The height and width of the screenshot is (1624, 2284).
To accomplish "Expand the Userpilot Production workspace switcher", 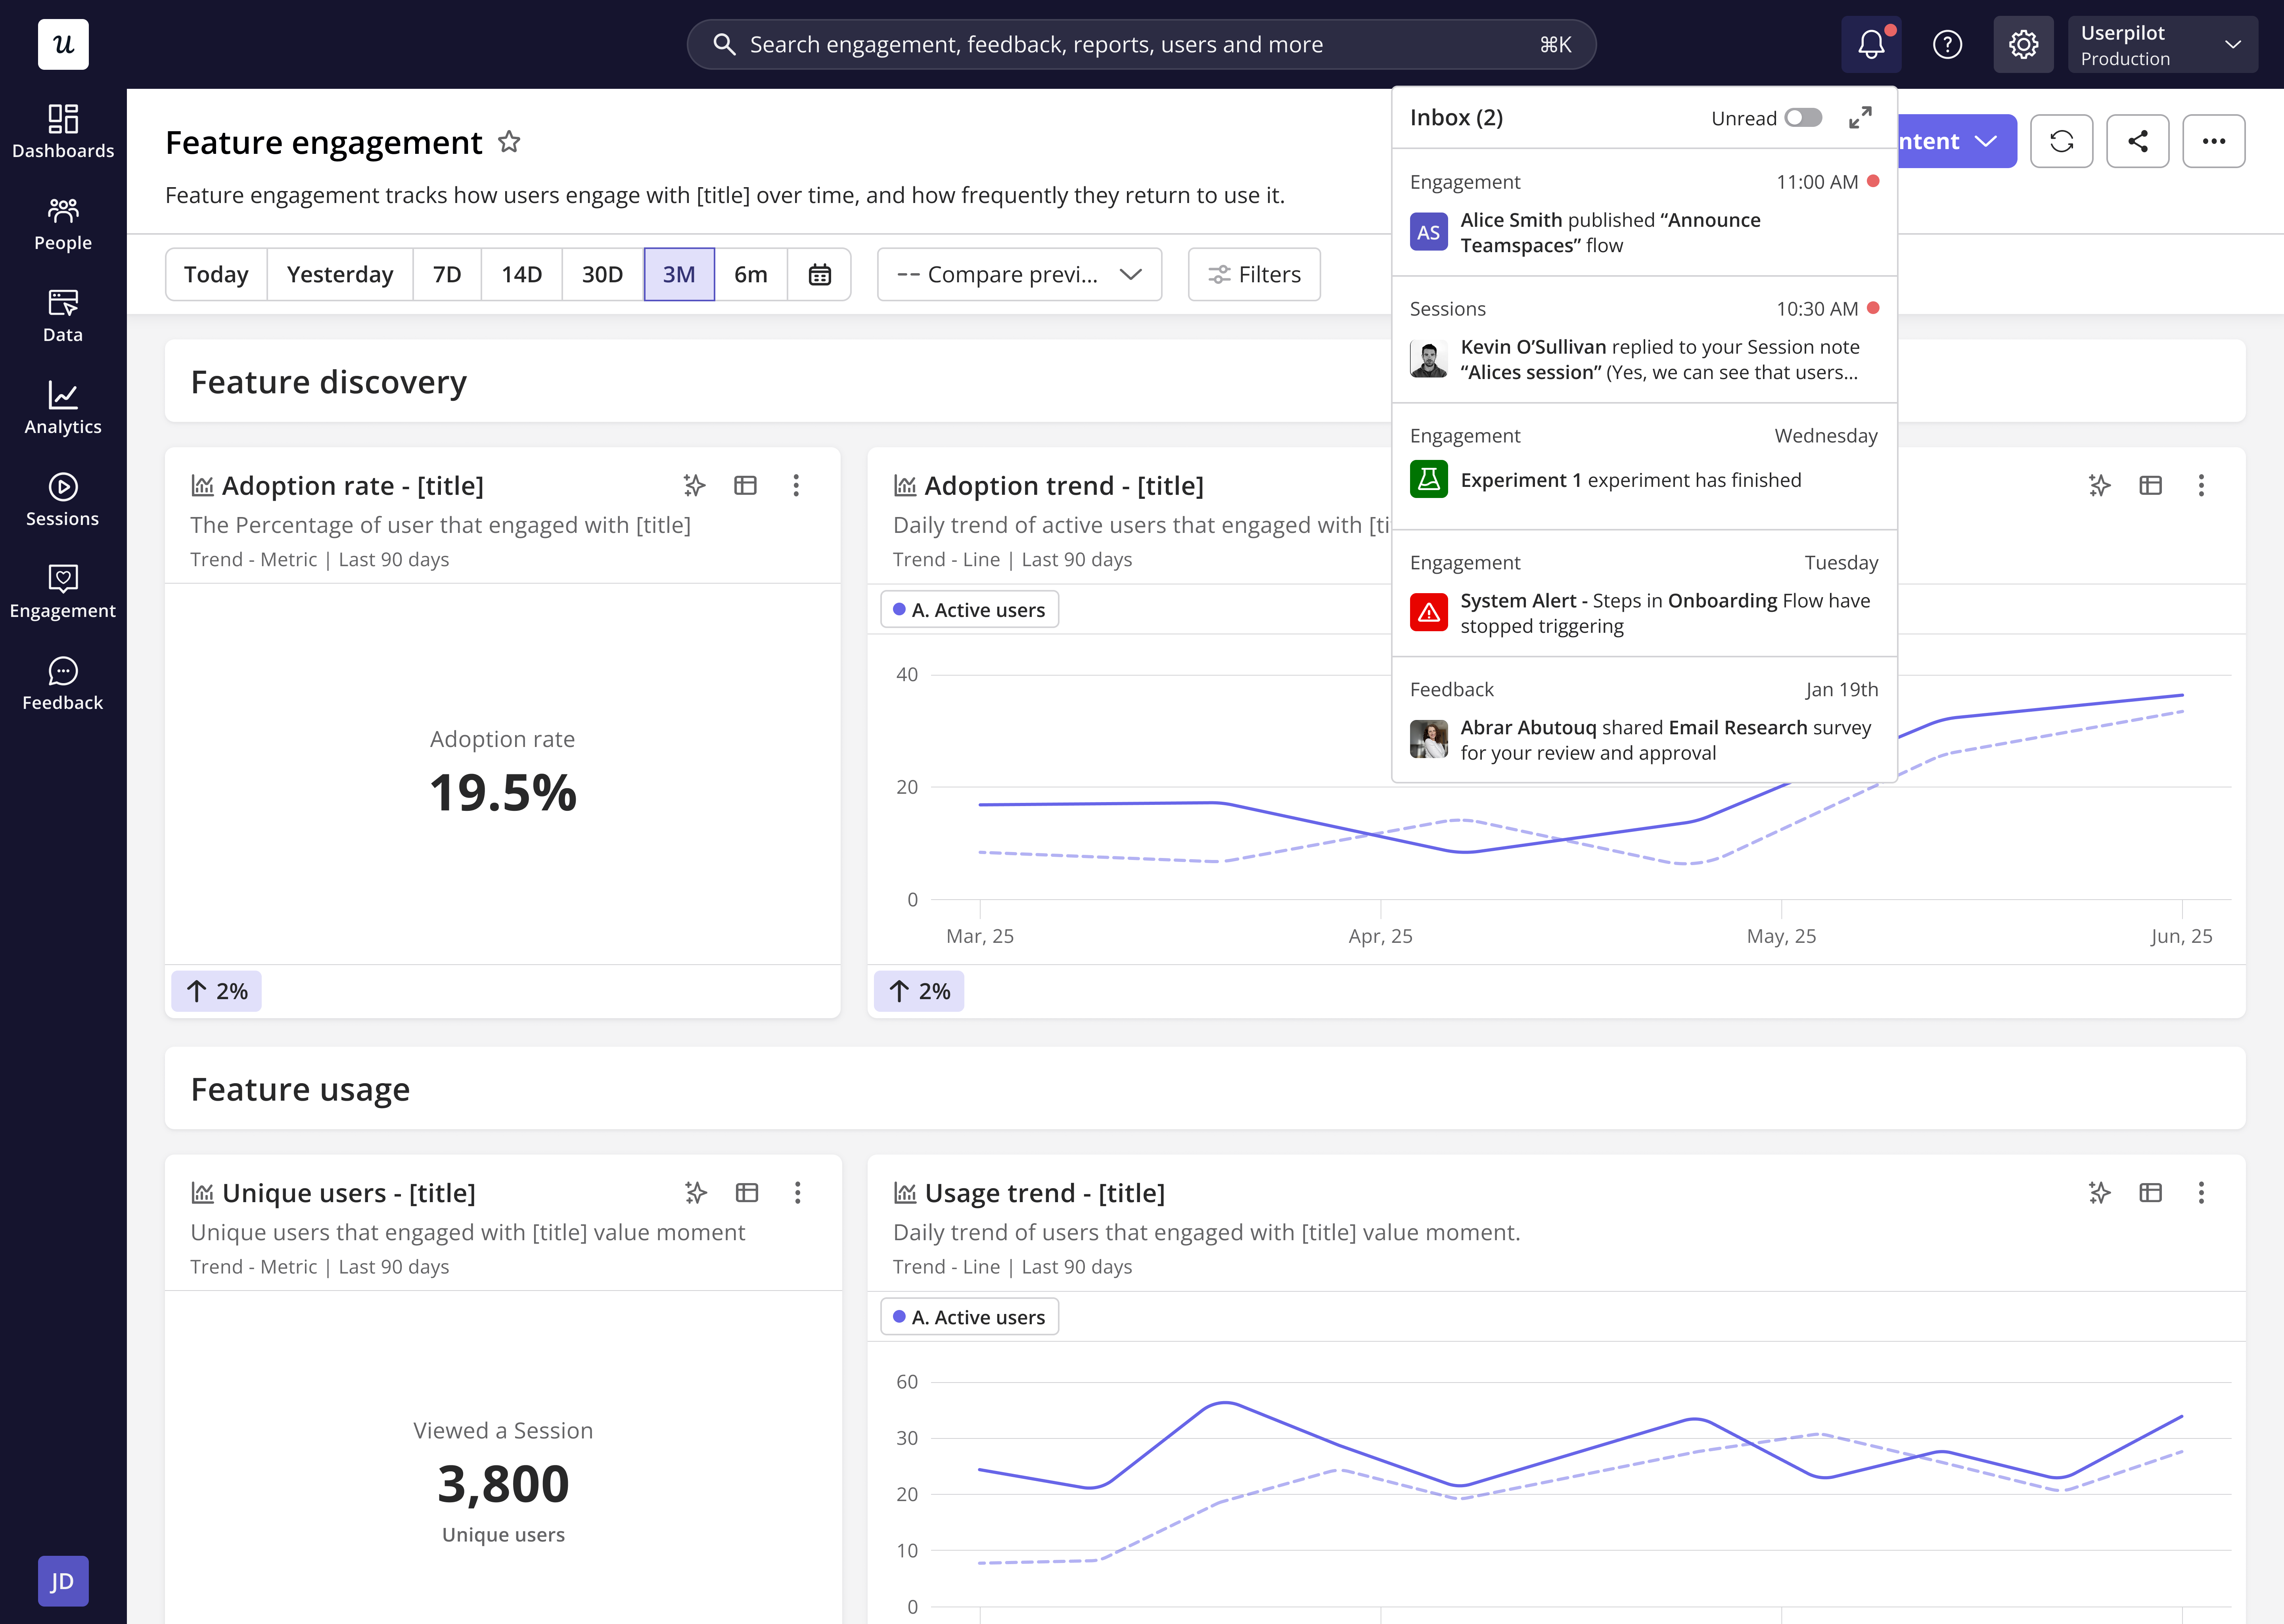I will pos(2161,45).
